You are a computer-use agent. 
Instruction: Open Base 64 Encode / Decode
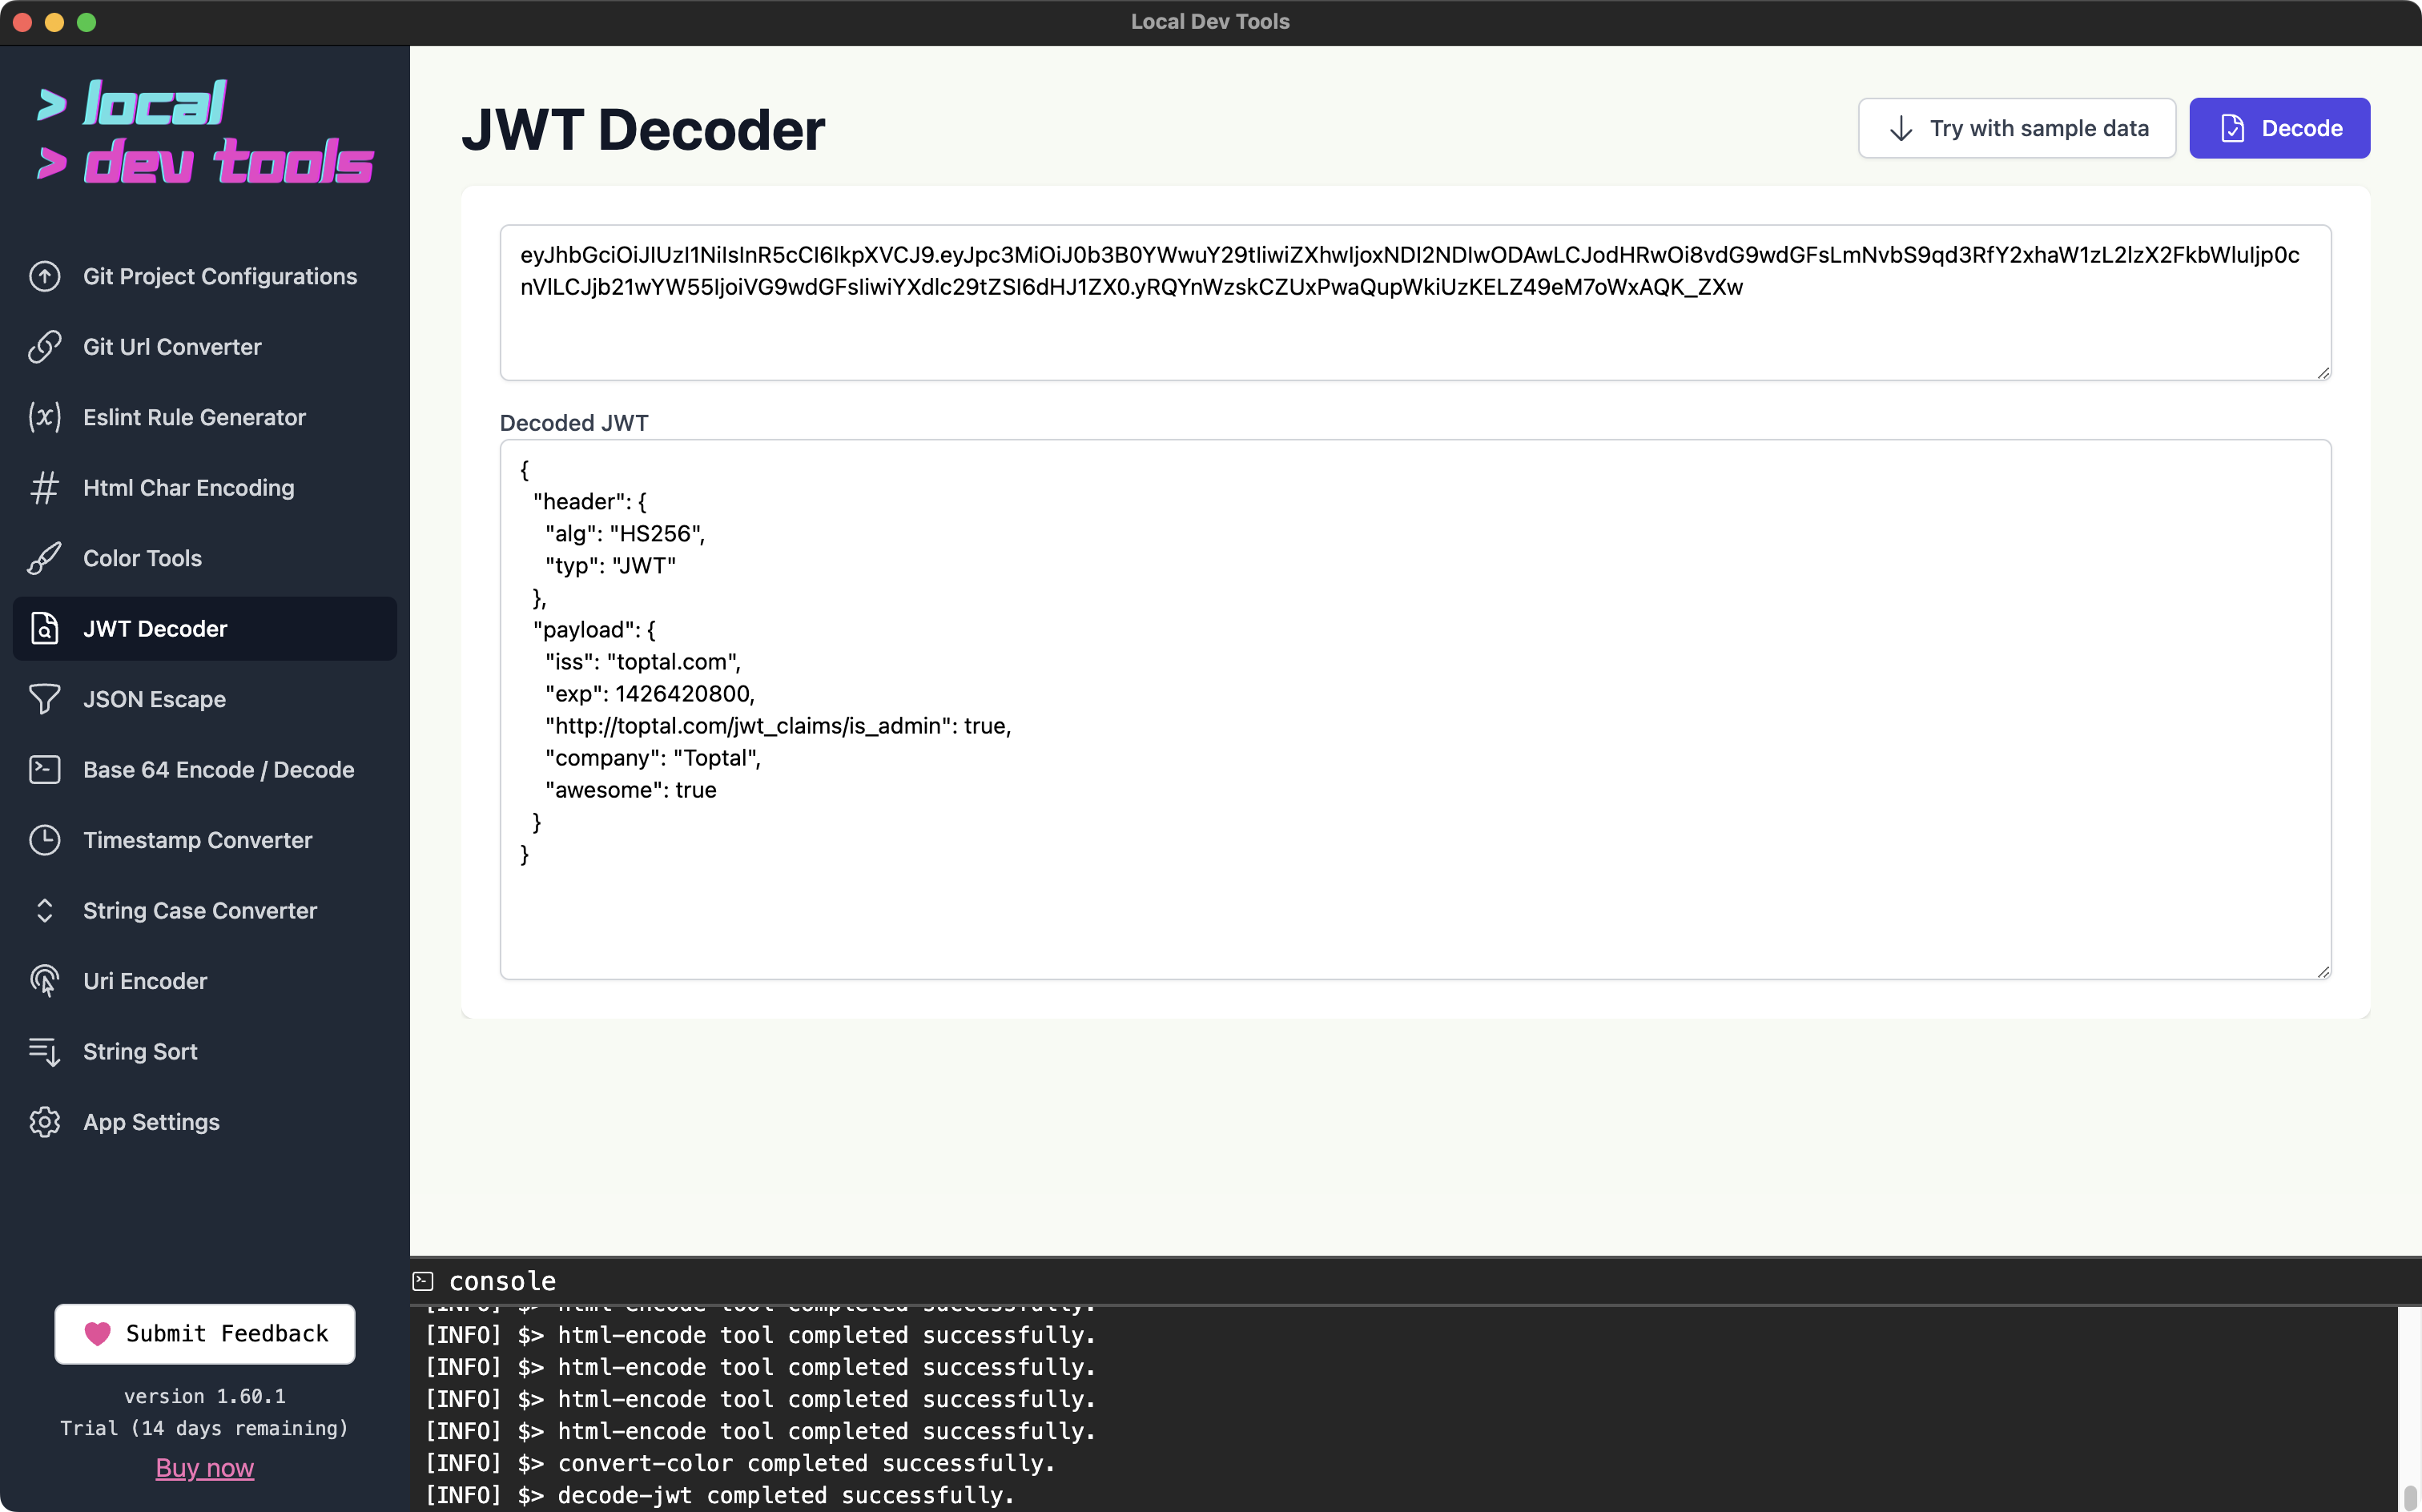click(205, 770)
